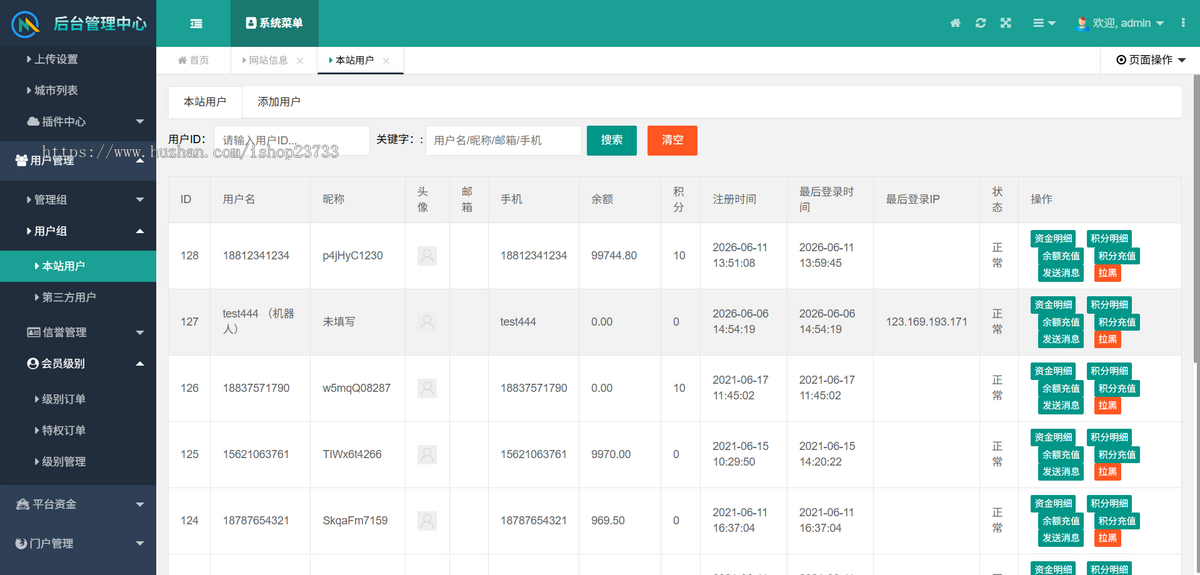Open 第三方用户 in the sidebar
Viewport: 1200px width, 575px height.
(78, 297)
